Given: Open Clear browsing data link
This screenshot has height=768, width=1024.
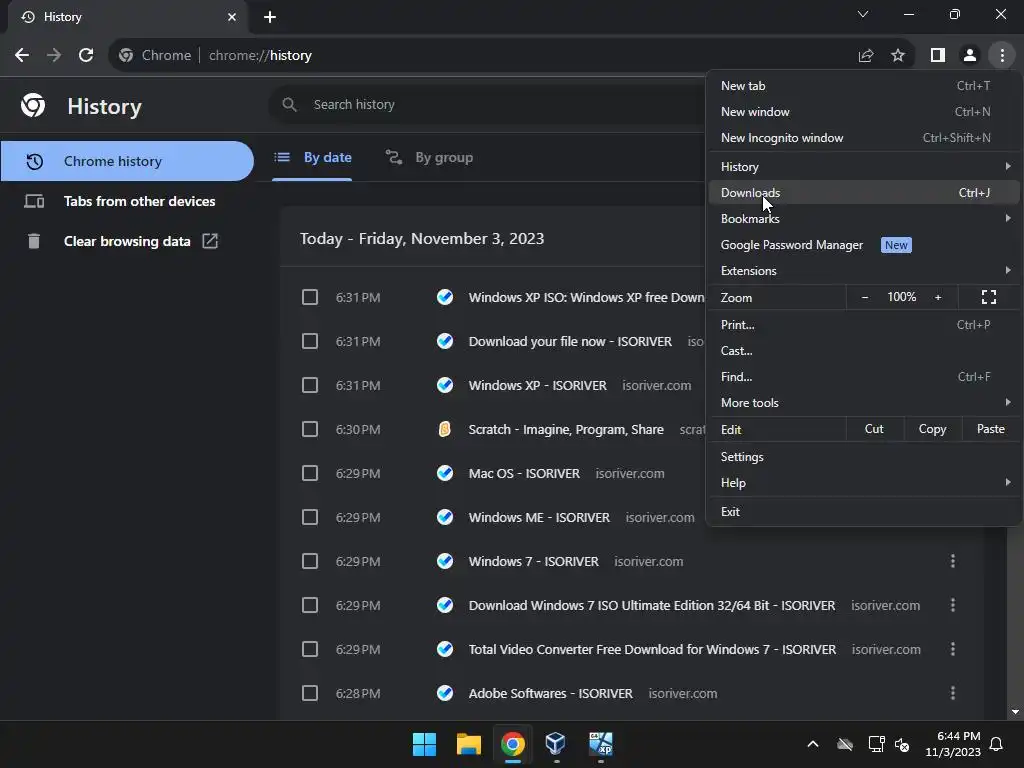Looking at the screenshot, I should click(127, 241).
